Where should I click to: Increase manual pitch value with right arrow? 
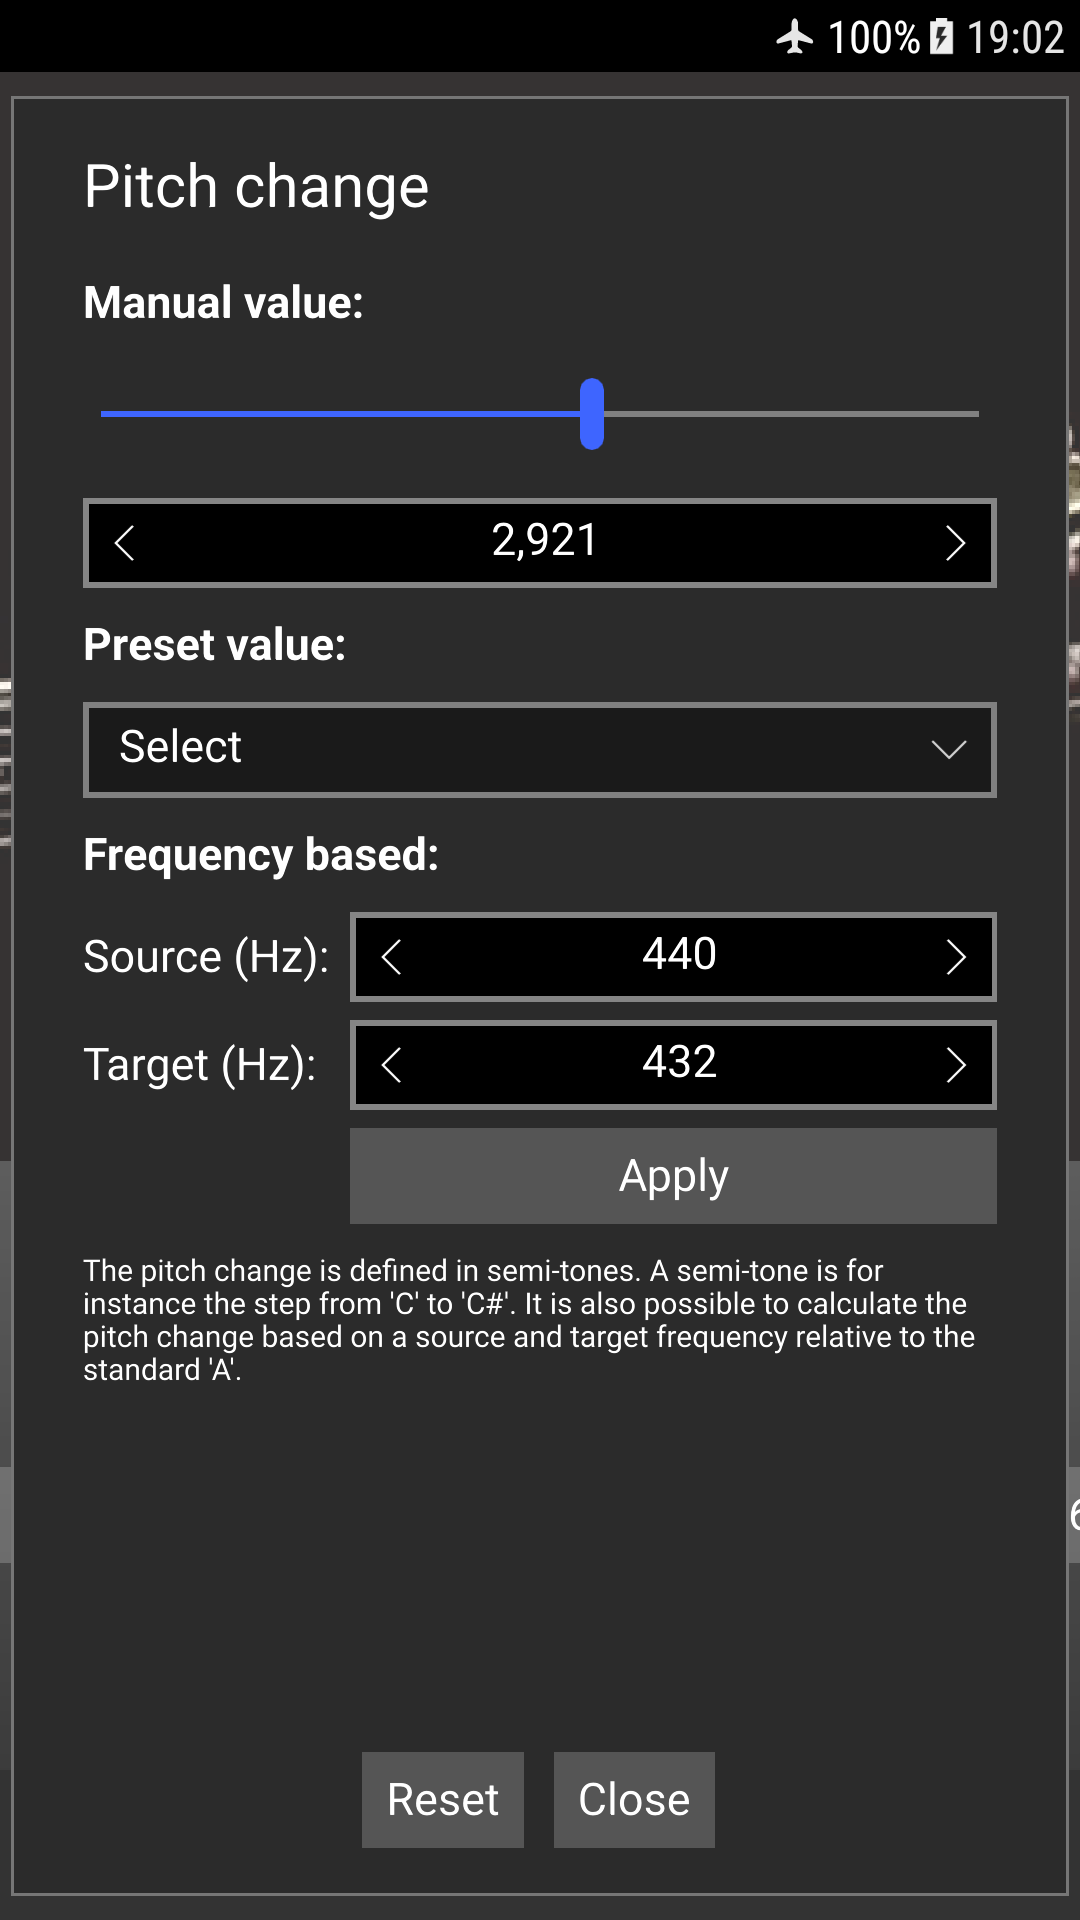[955, 543]
